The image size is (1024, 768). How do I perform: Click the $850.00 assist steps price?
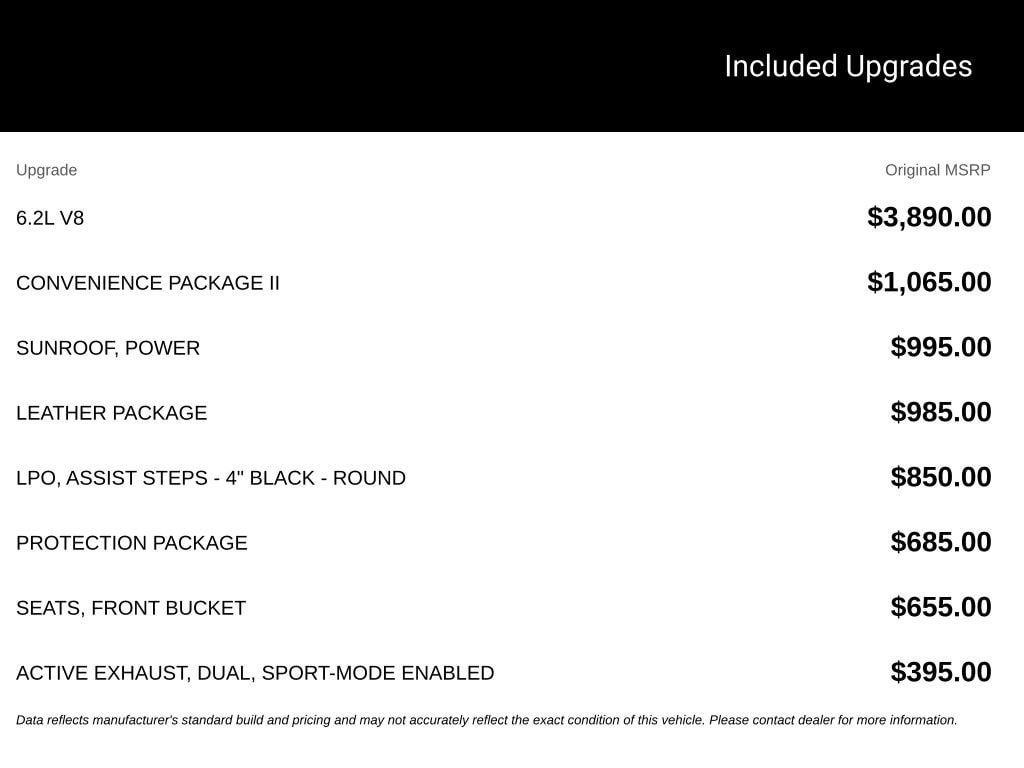(x=940, y=477)
